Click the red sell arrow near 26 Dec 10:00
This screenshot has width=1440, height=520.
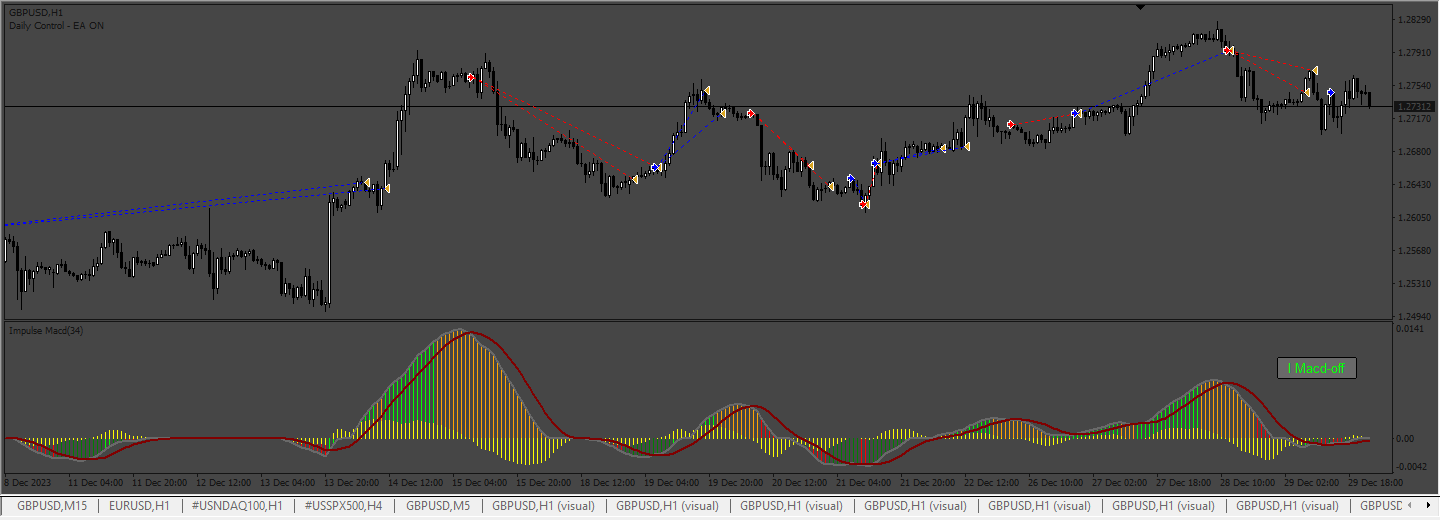pyautogui.click(x=1011, y=124)
